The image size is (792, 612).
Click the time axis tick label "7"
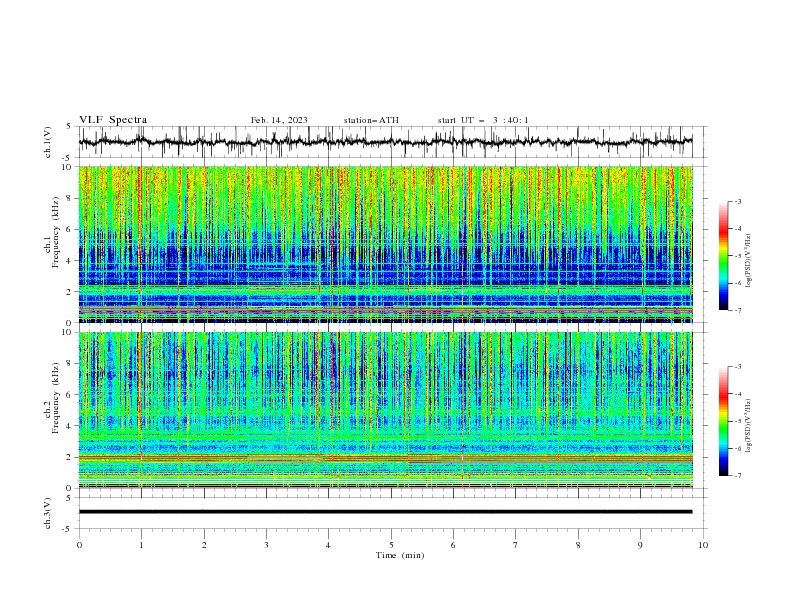pyautogui.click(x=516, y=545)
